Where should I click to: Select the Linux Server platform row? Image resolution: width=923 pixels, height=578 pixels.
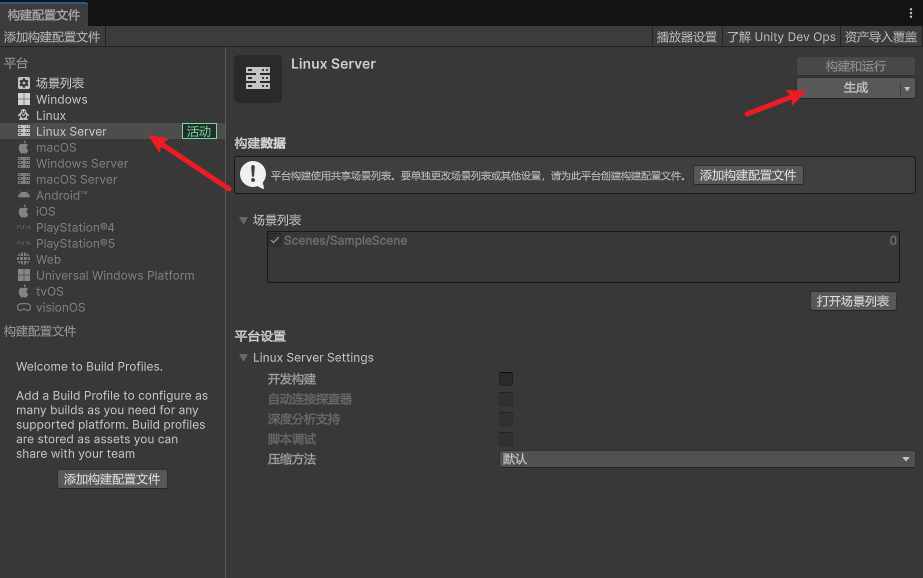(112, 131)
